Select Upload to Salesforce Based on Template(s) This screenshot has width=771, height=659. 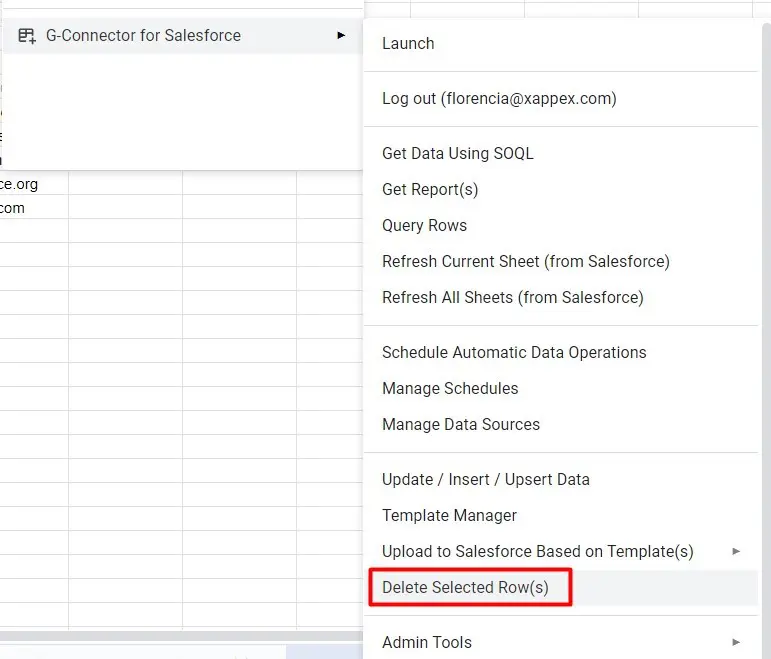tap(561, 551)
